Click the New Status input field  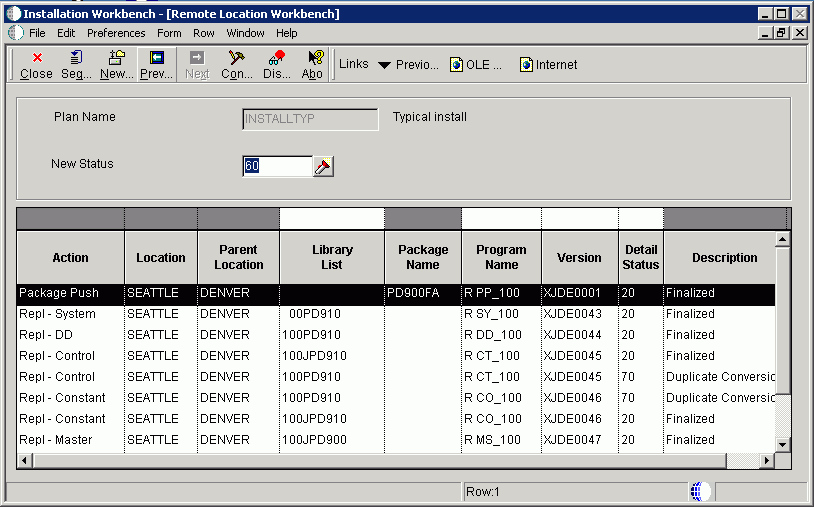click(277, 167)
